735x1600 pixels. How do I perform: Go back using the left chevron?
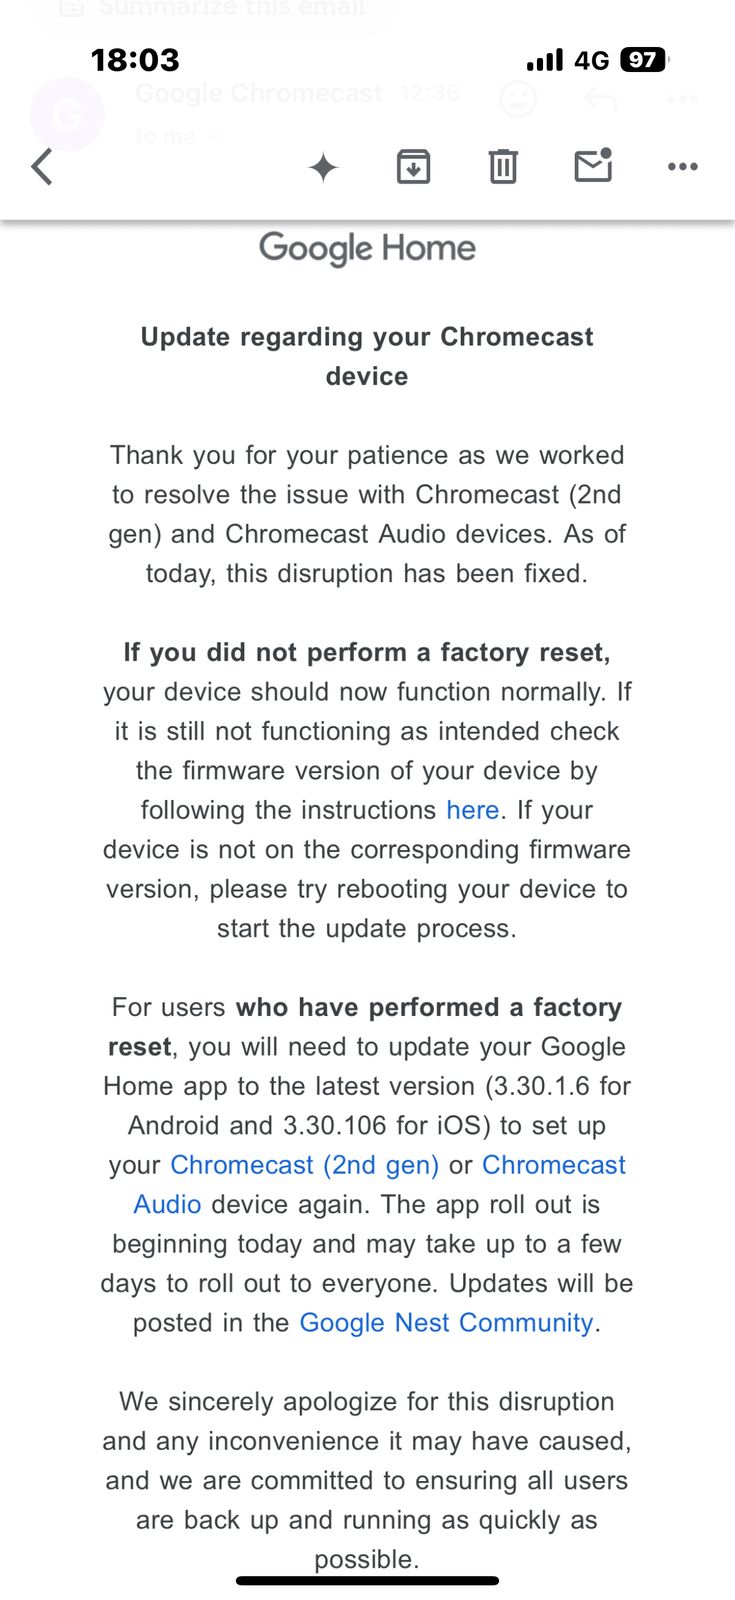coord(41,167)
